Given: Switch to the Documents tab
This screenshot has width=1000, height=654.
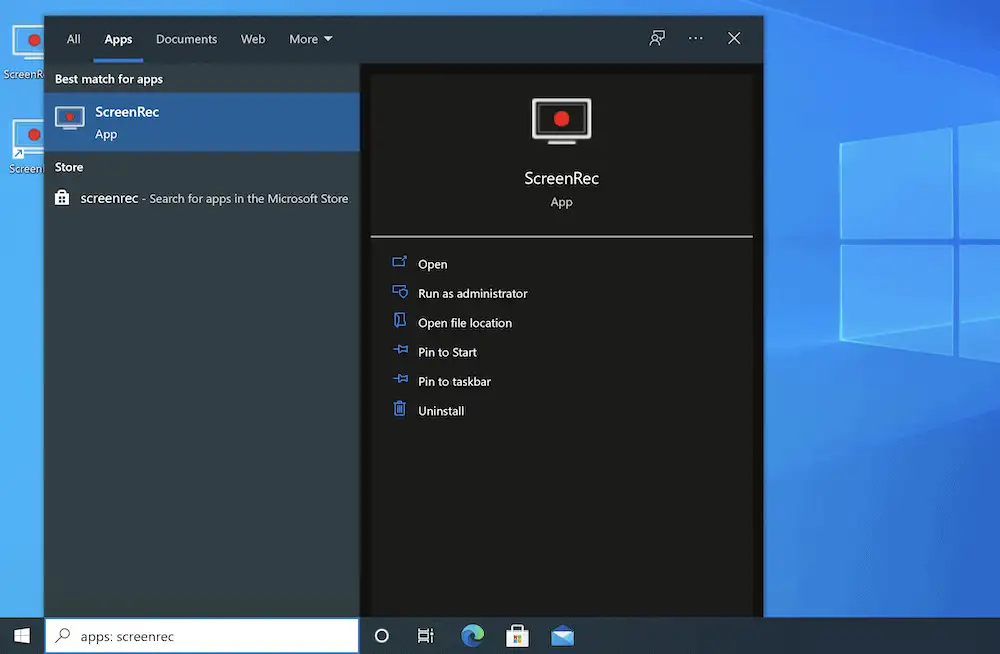Looking at the screenshot, I should pyautogui.click(x=186, y=39).
